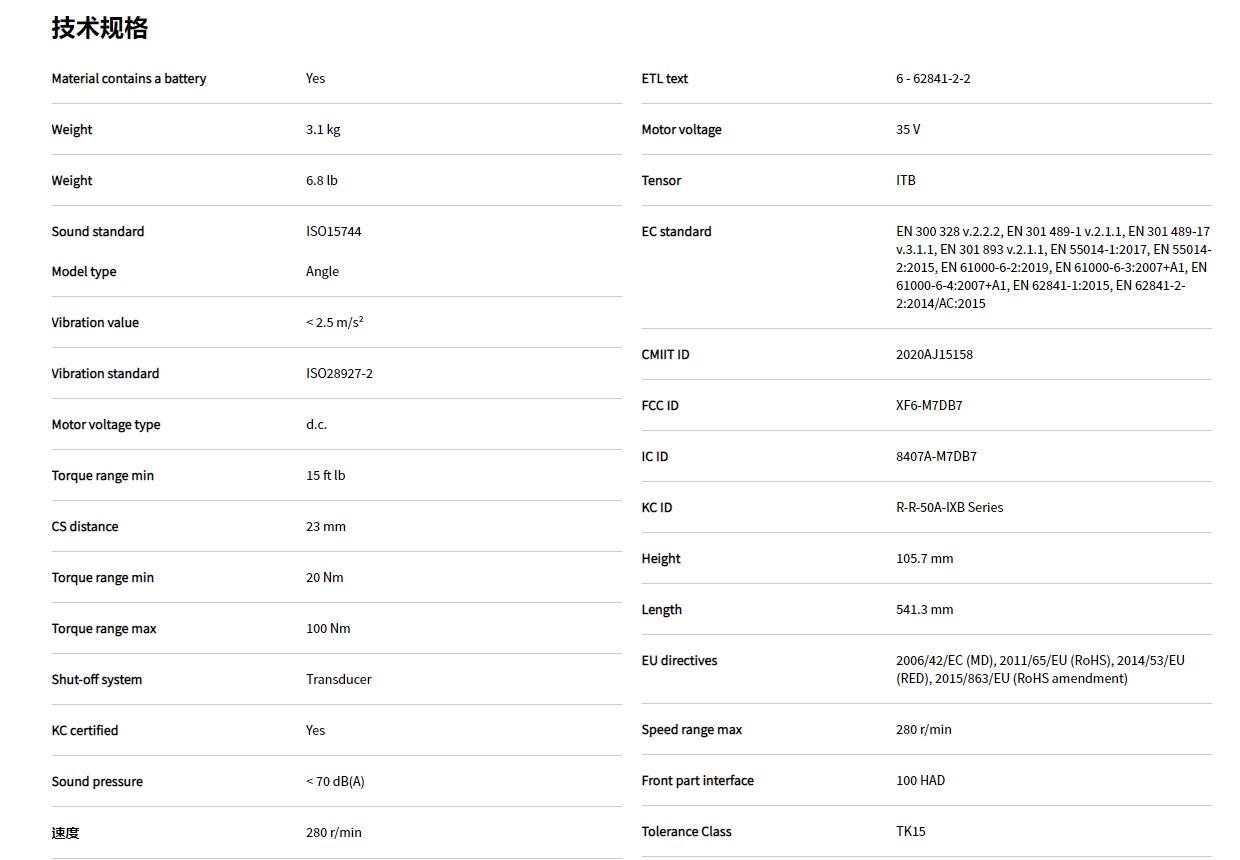Image resolution: width=1240 pixels, height=860 pixels.
Task: Click the "CS distance" label
Action: pyautogui.click(x=85, y=527)
